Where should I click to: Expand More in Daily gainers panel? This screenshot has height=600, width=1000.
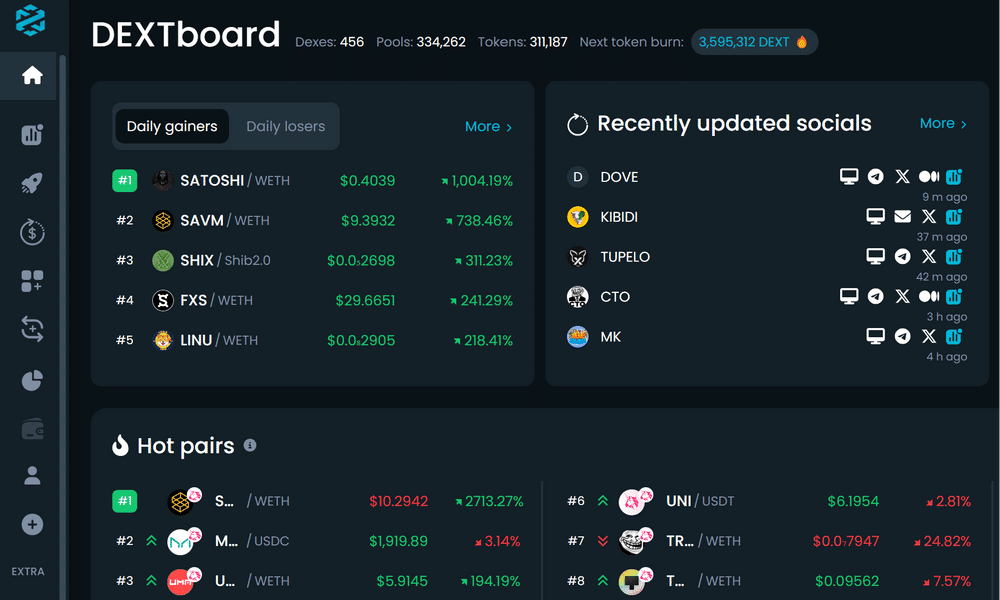pyautogui.click(x=489, y=127)
